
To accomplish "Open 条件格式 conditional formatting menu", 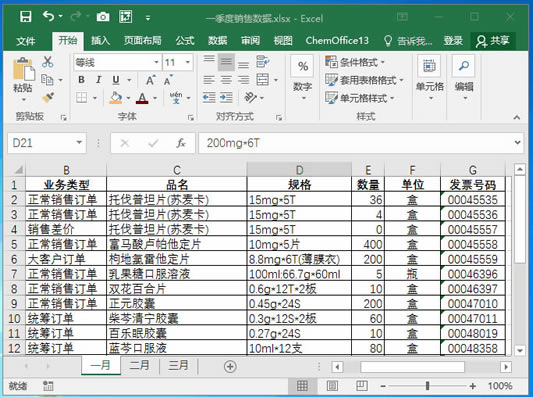I will [355, 62].
